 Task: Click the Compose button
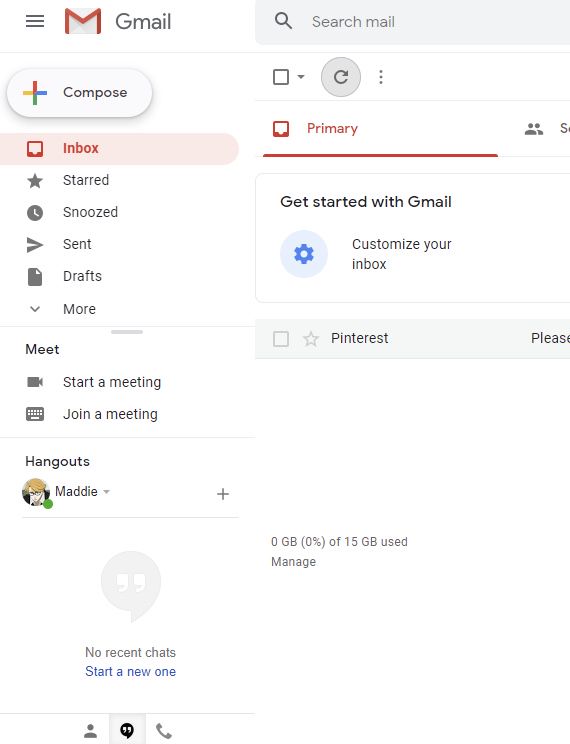(79, 93)
